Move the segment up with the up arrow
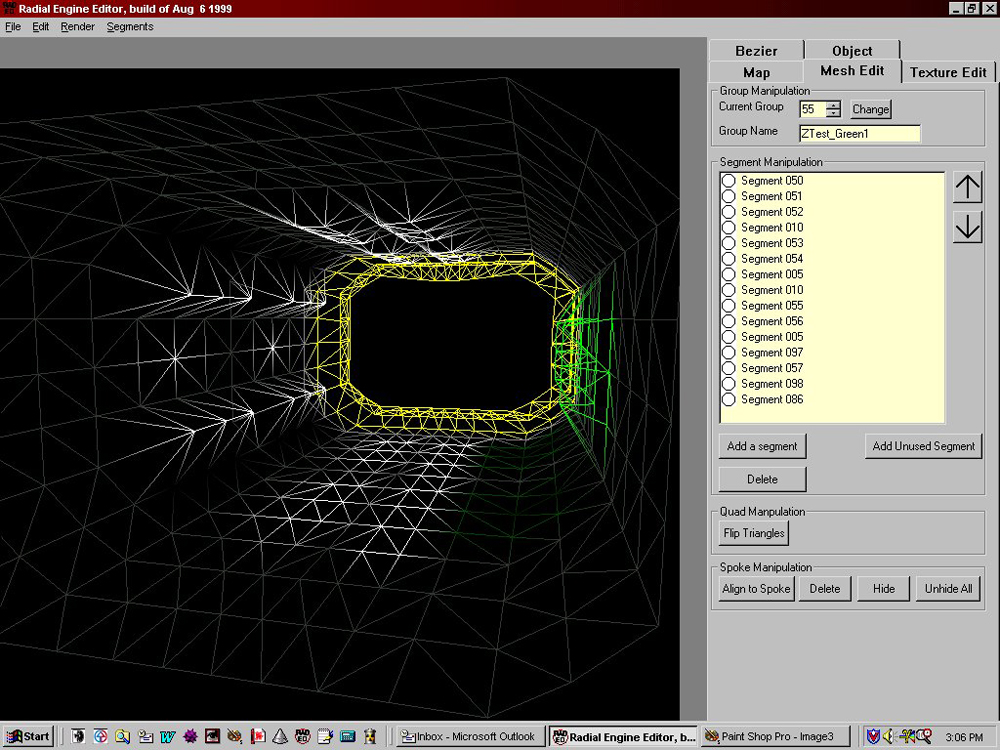The image size is (1000, 750). (967, 188)
